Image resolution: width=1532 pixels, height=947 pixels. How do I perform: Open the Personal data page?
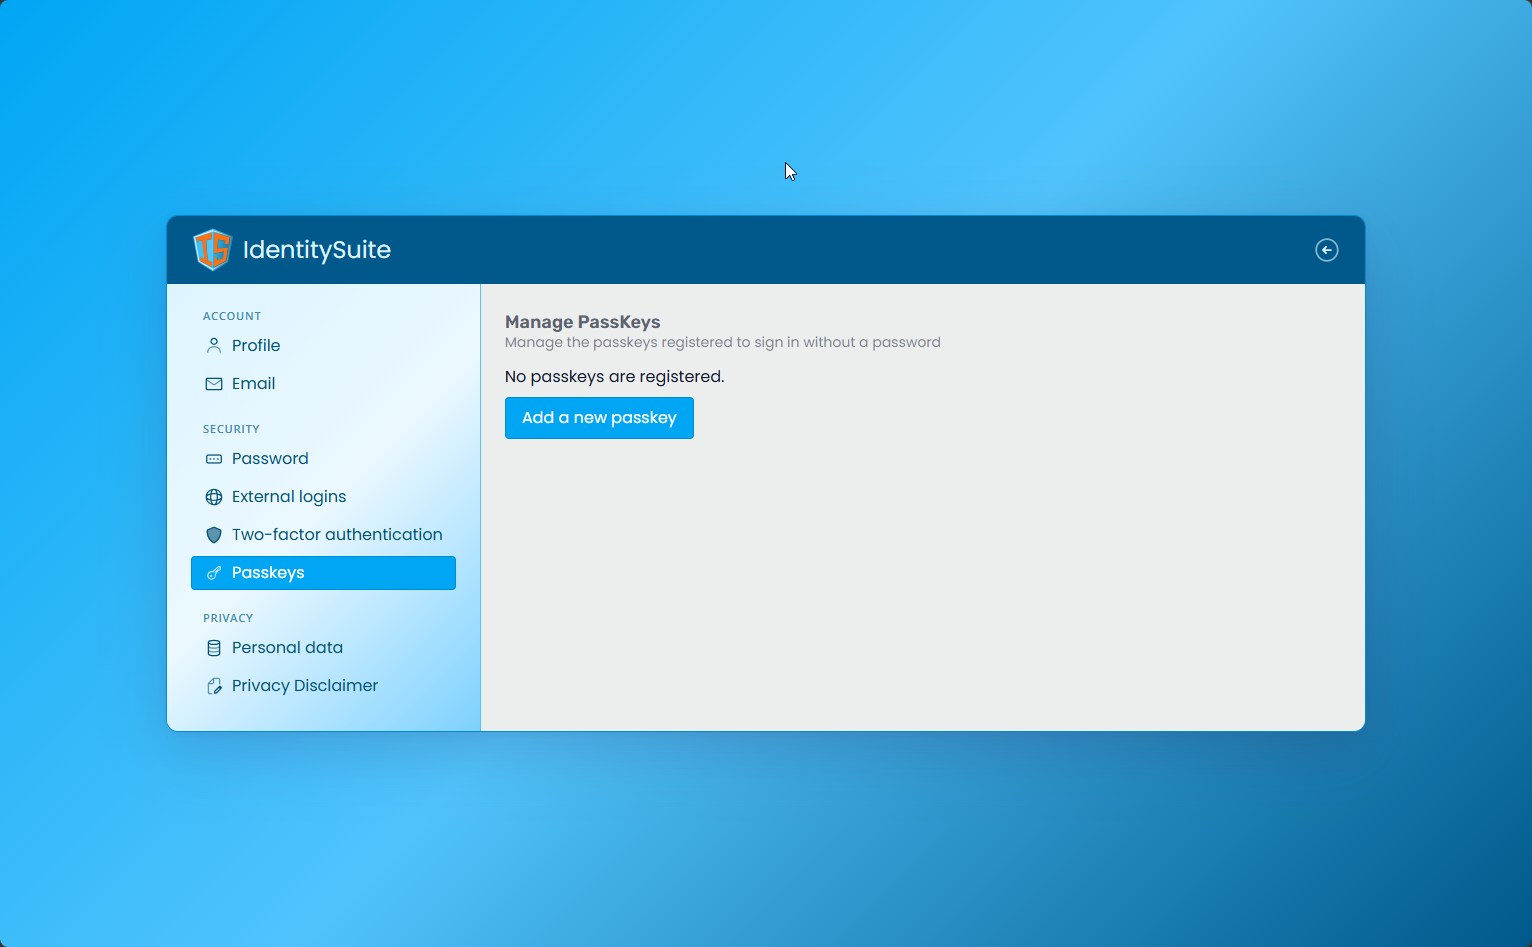coord(323,648)
